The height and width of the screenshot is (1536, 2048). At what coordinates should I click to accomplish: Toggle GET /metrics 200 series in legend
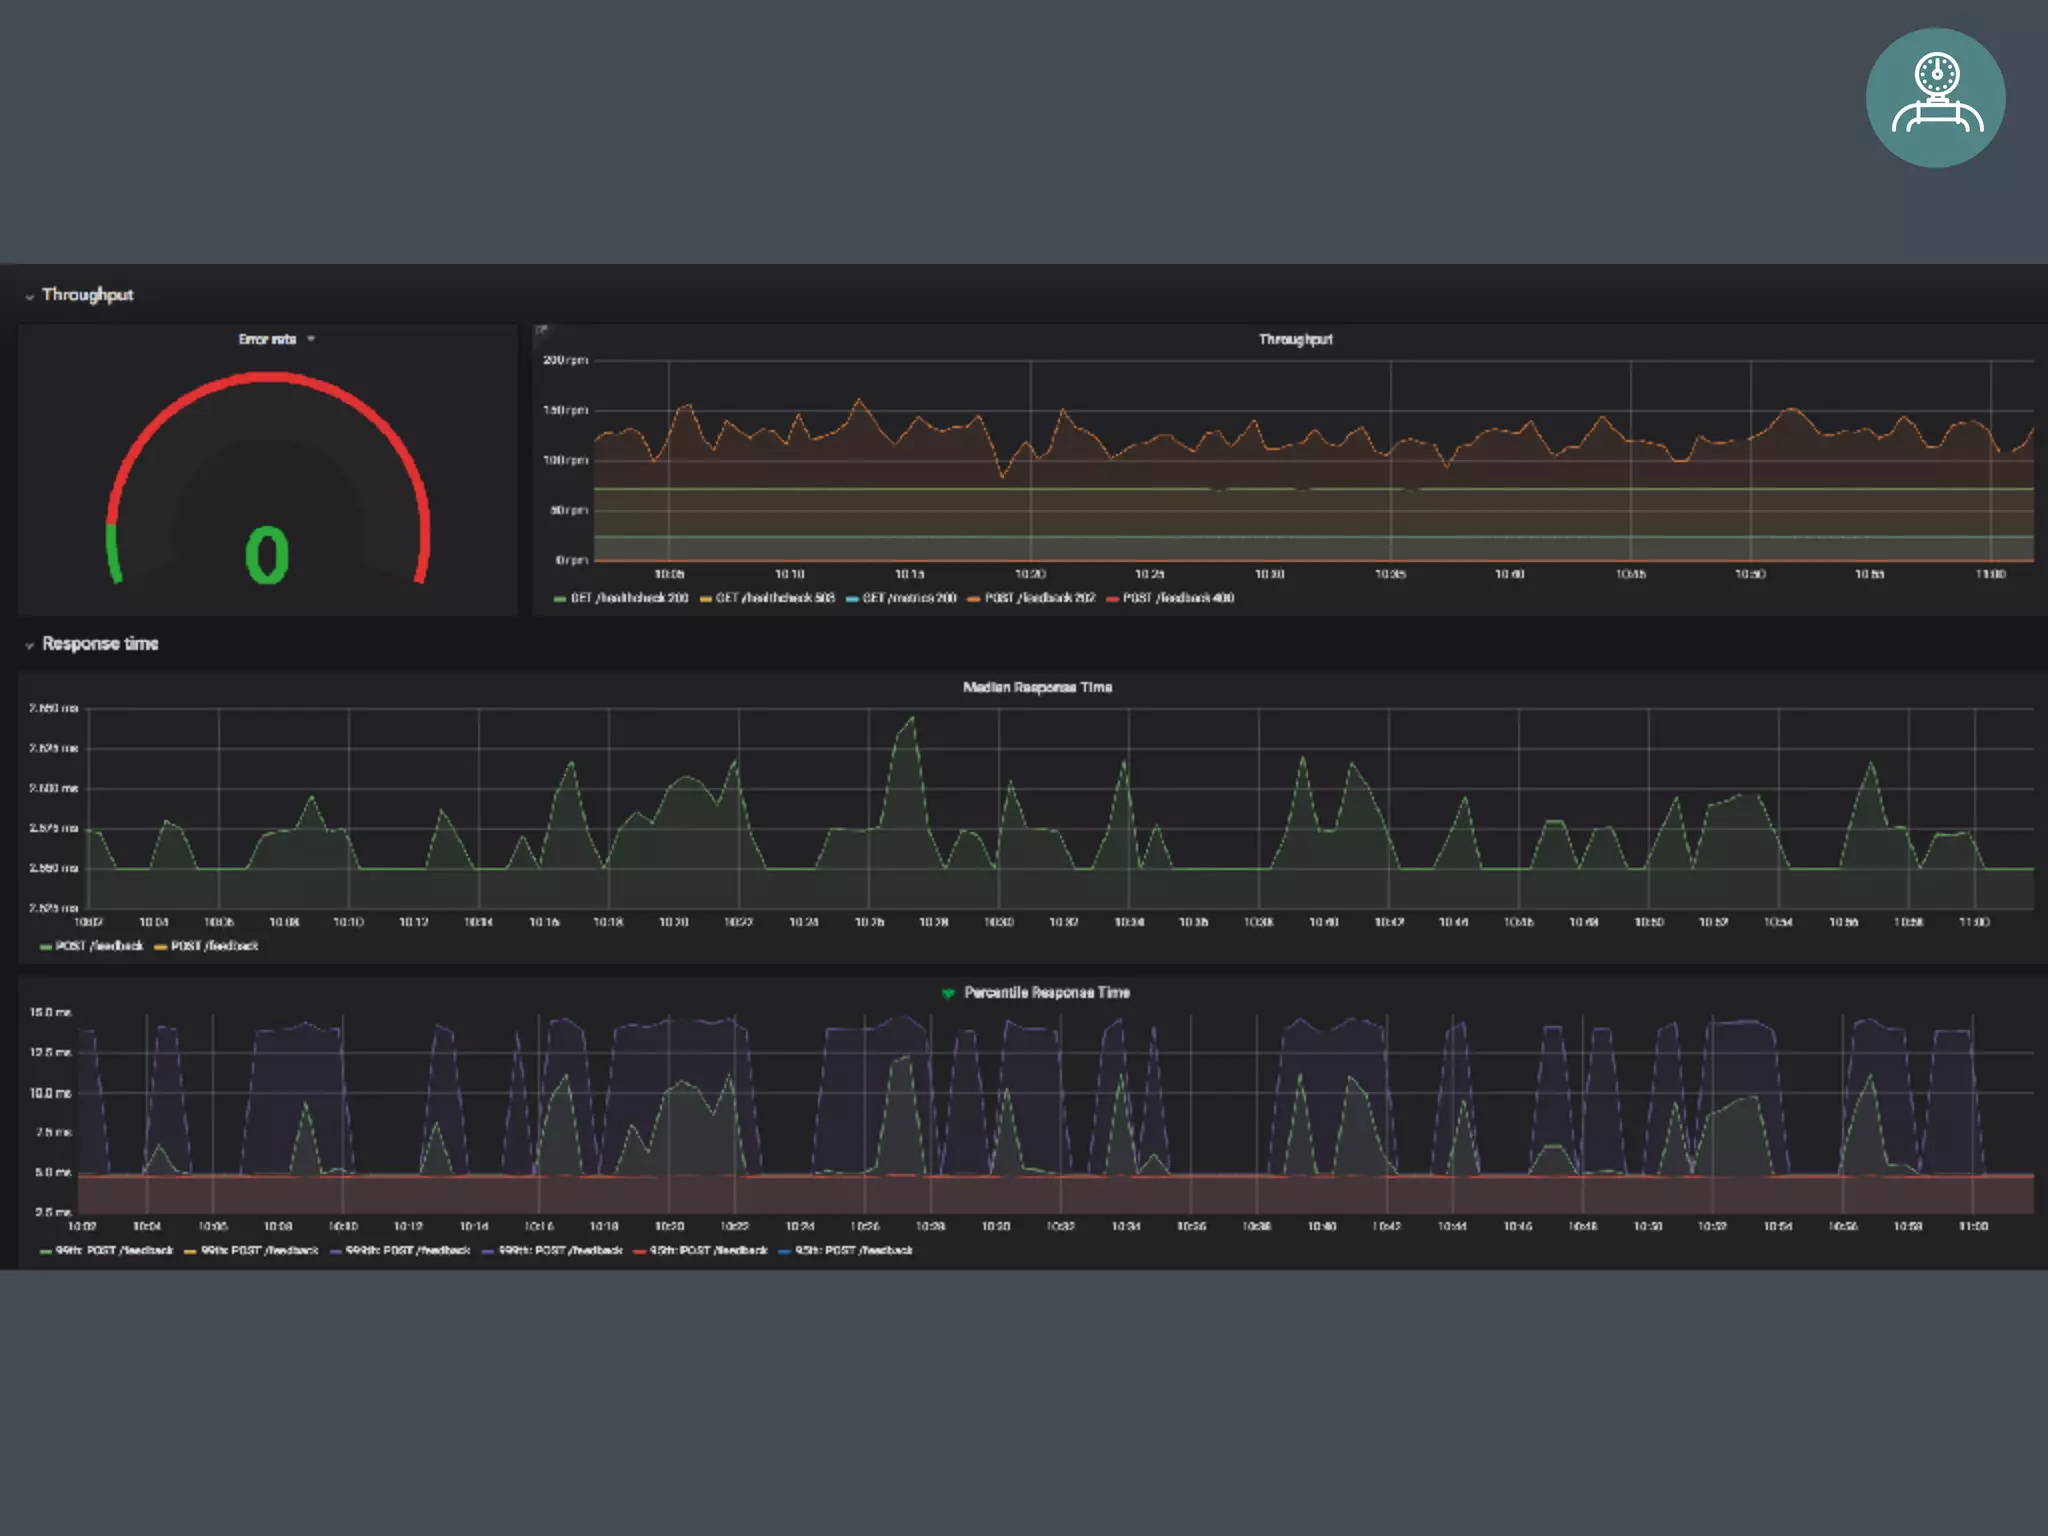908,598
